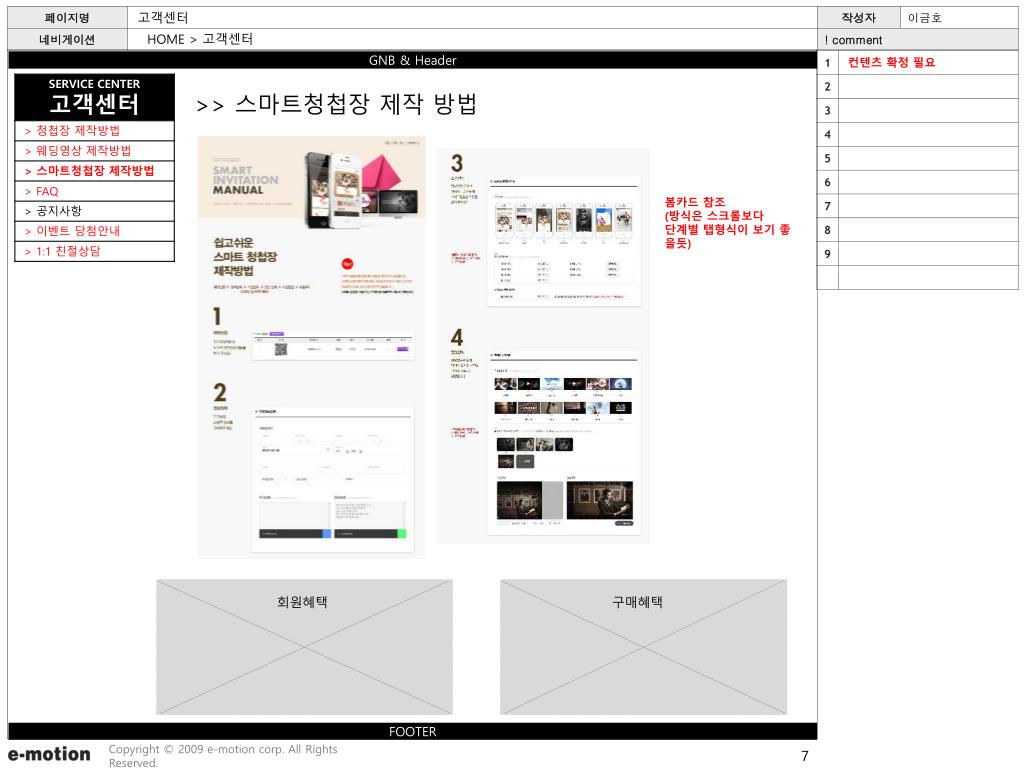The height and width of the screenshot is (768, 1024).
Task: Click the e-motion logo
Action: pos(49,754)
